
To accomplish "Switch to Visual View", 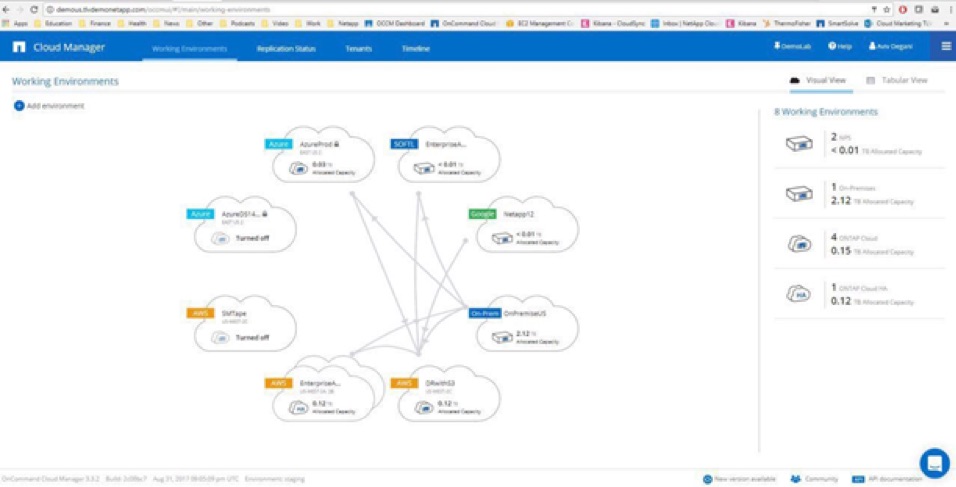I will tap(818, 80).
